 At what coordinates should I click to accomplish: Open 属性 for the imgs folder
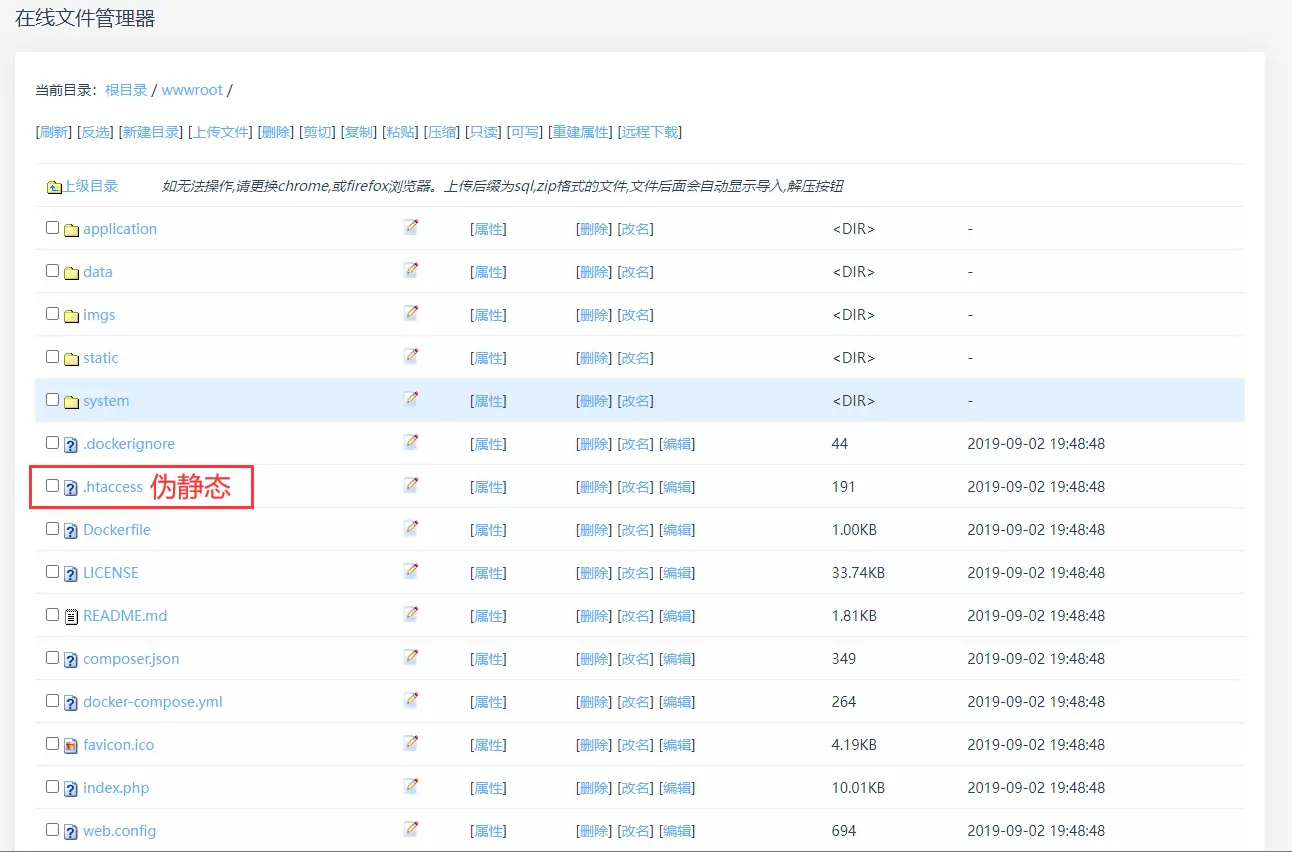(487, 314)
